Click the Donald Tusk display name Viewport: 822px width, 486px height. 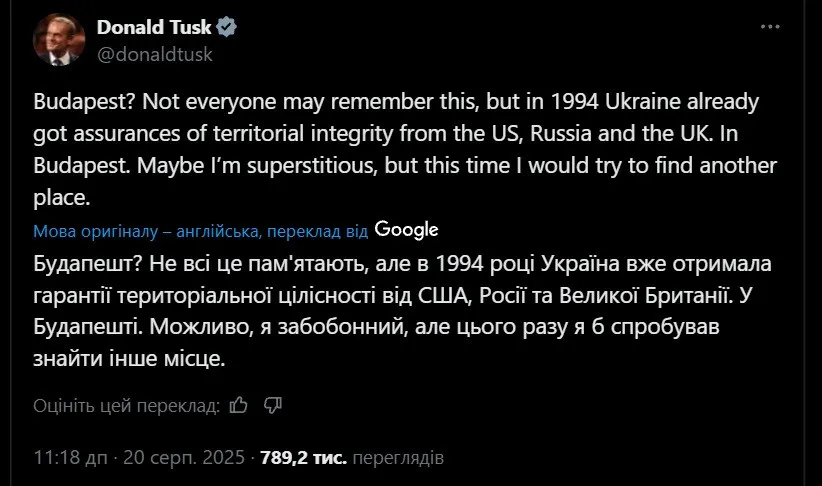point(154,27)
